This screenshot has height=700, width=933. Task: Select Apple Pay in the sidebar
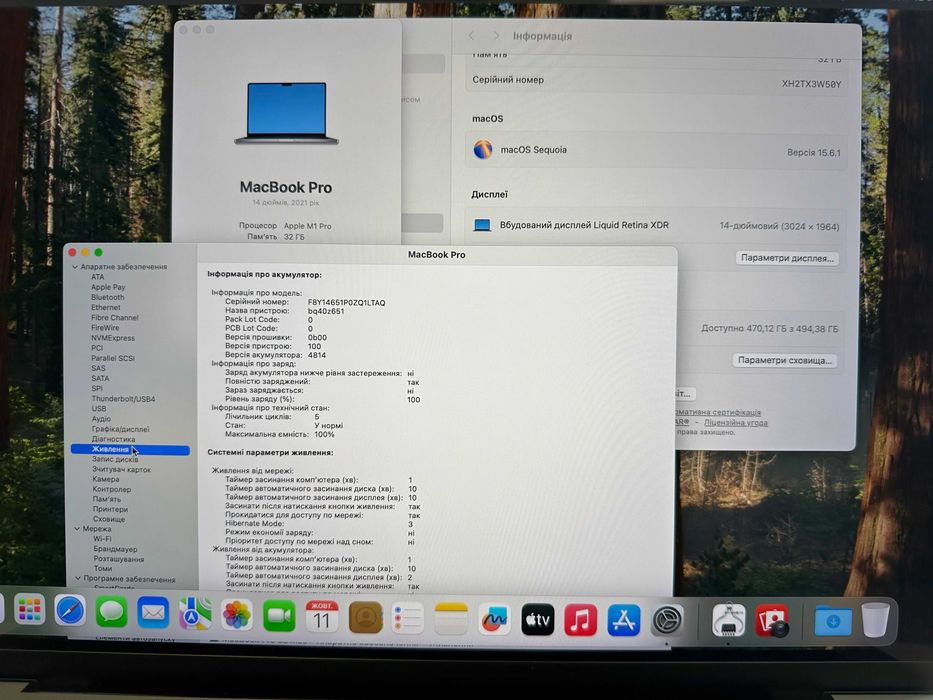point(108,287)
